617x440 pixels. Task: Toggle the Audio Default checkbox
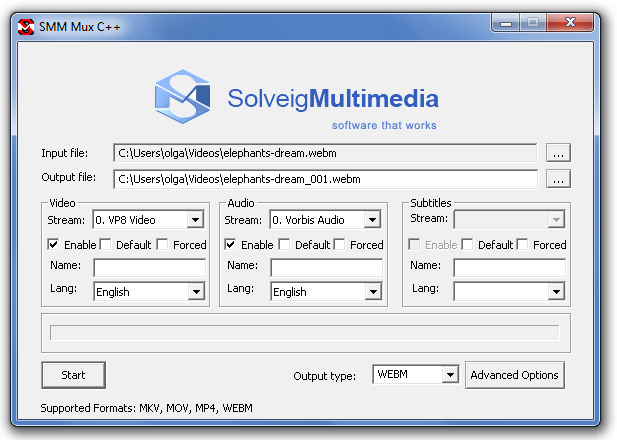click(284, 244)
